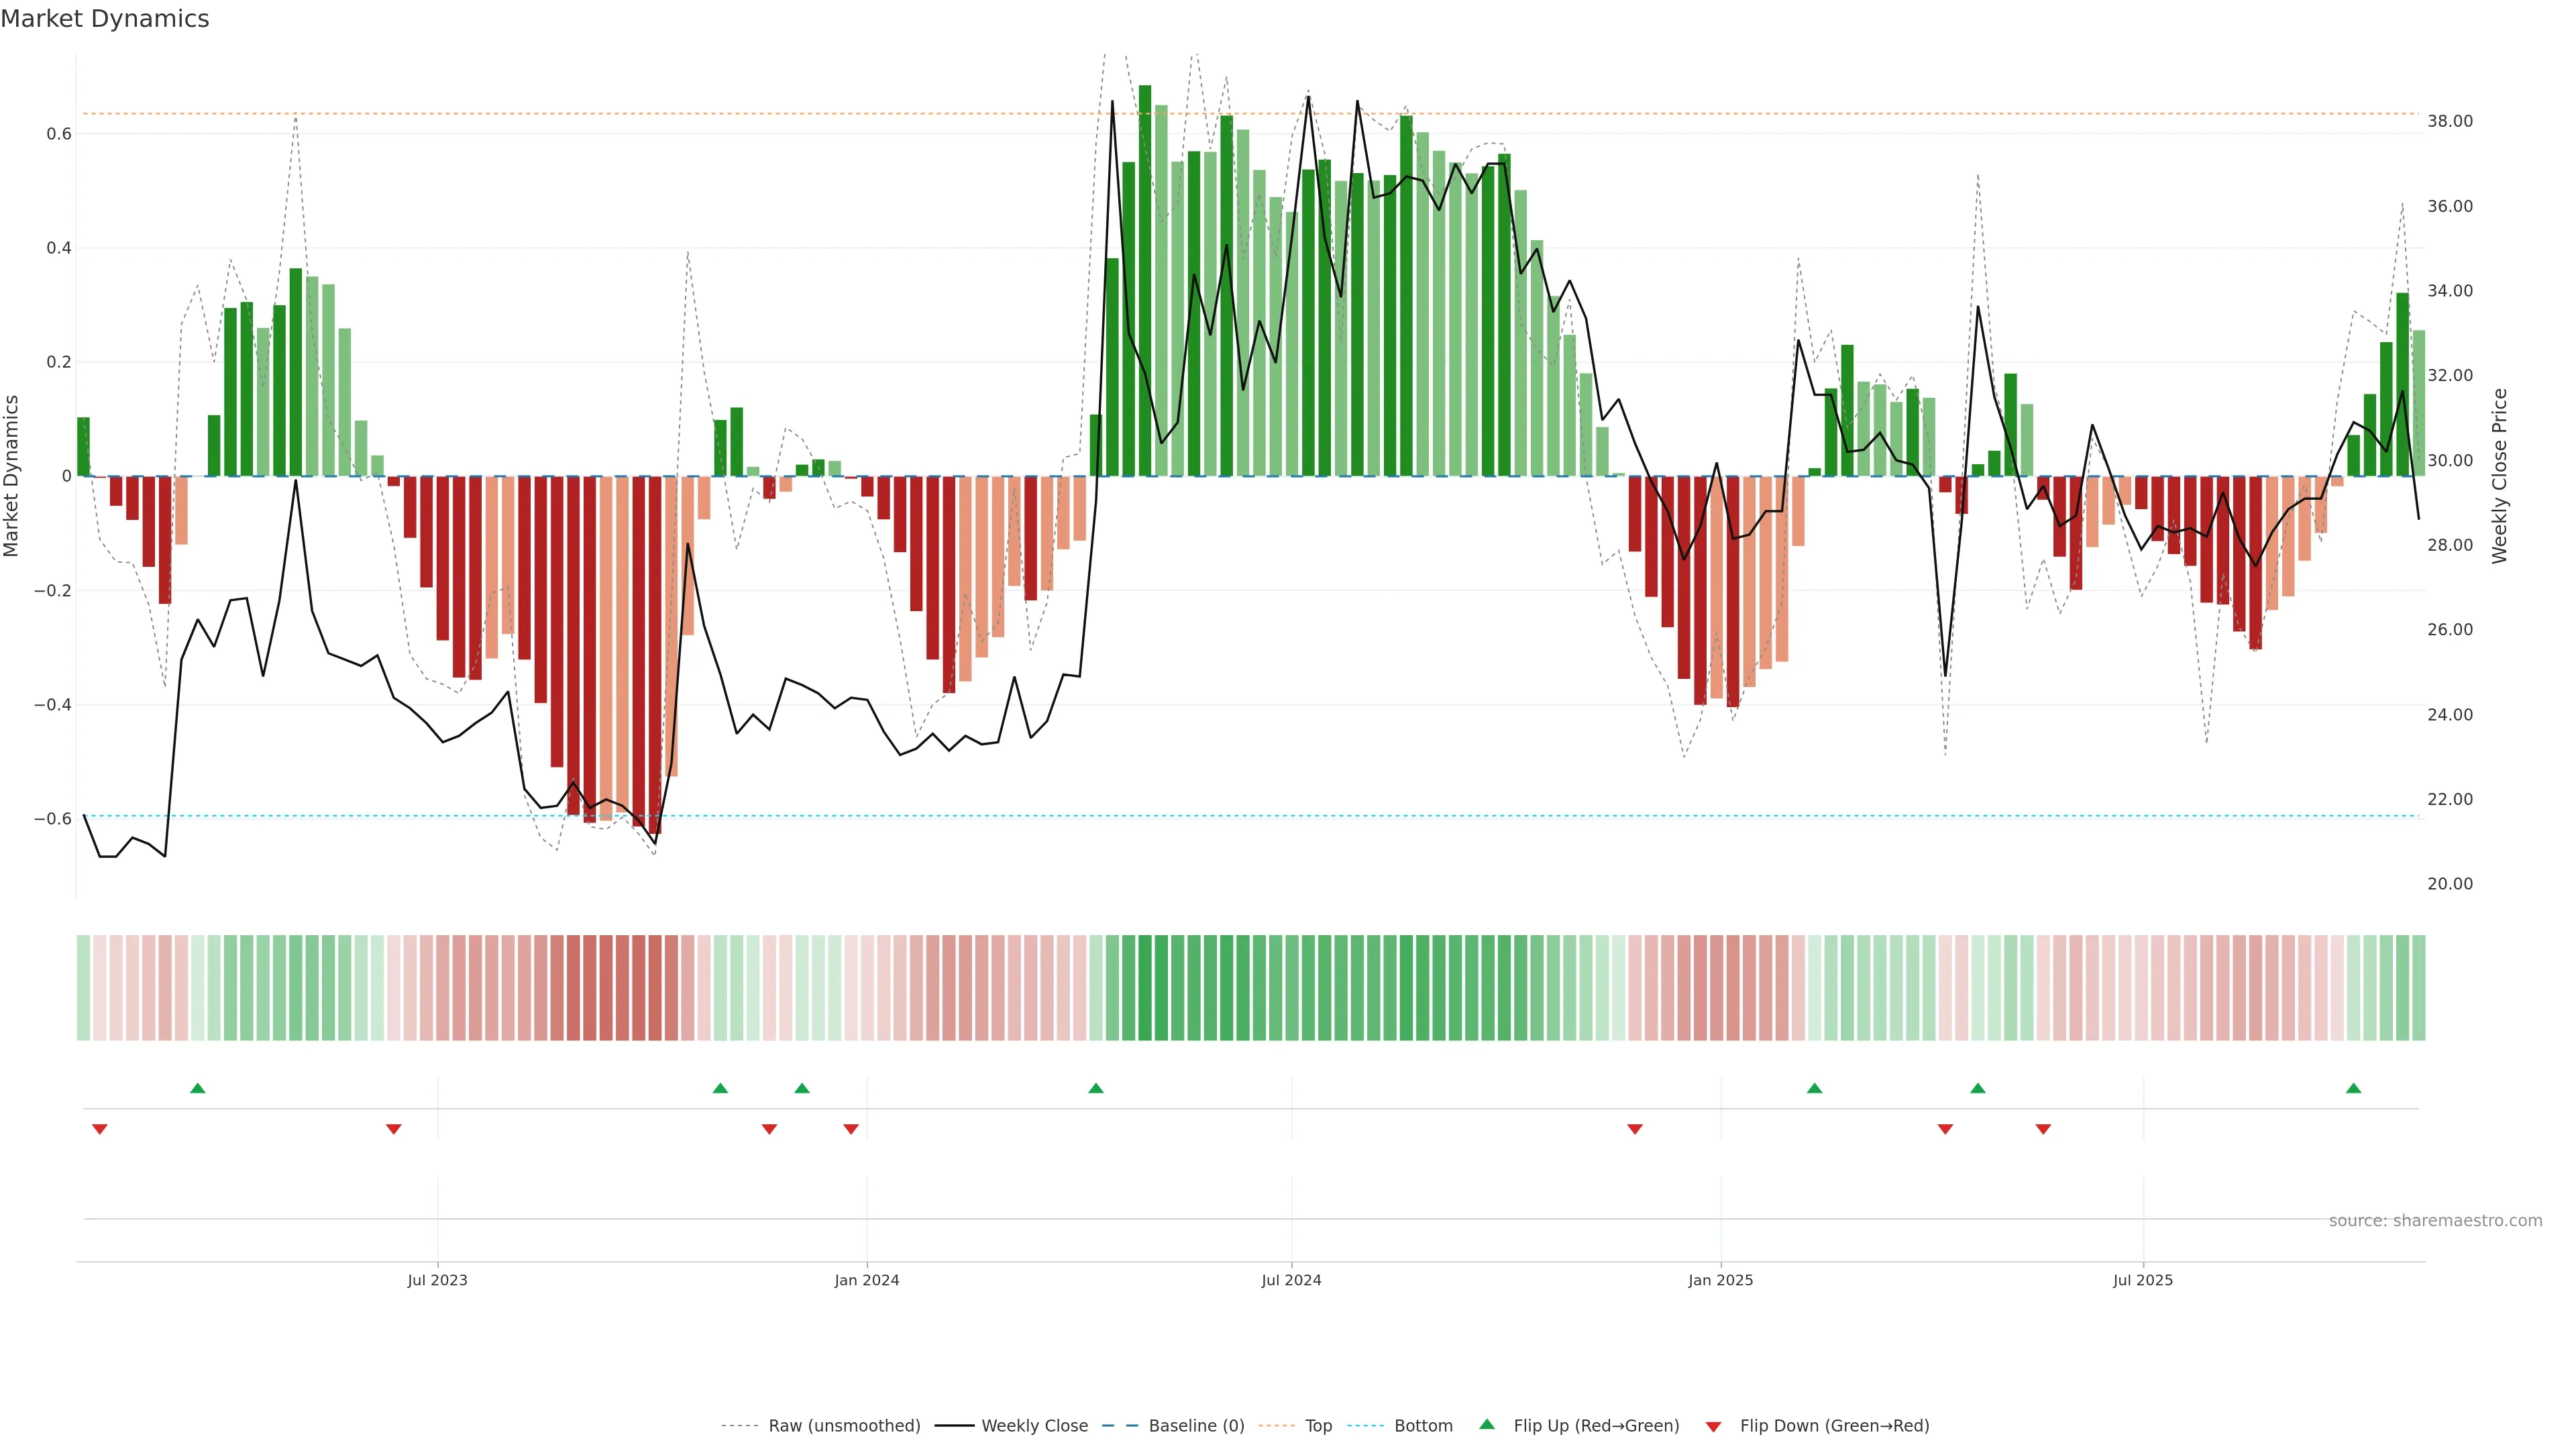
Task: Click the Market Dynamics chart title
Action: [x=105, y=19]
